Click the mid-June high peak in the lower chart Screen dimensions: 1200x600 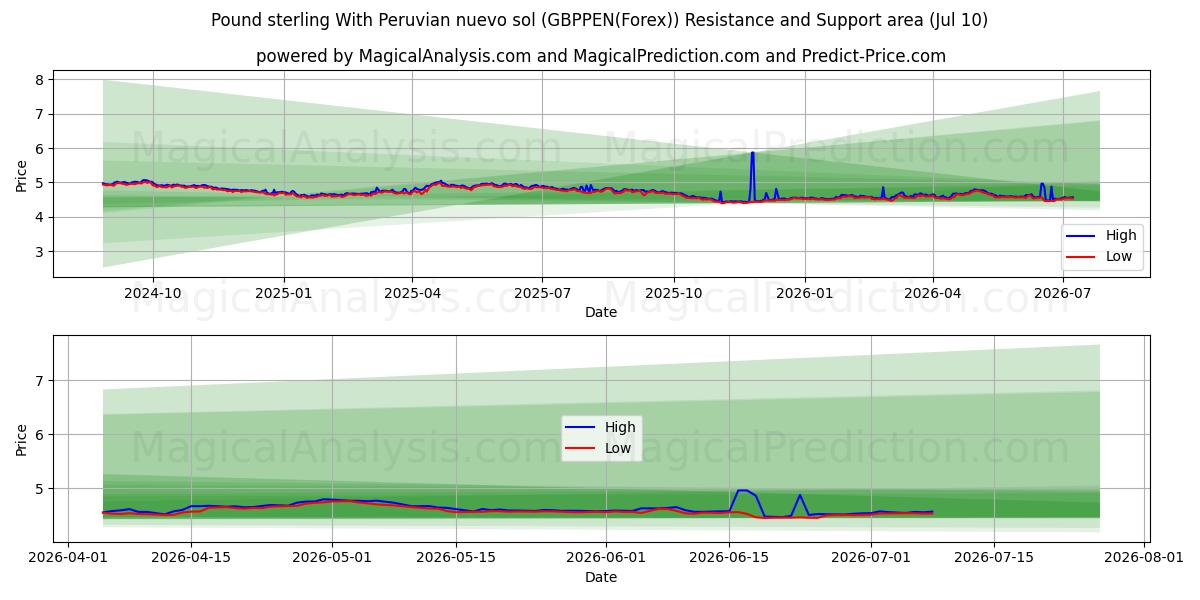click(x=743, y=491)
